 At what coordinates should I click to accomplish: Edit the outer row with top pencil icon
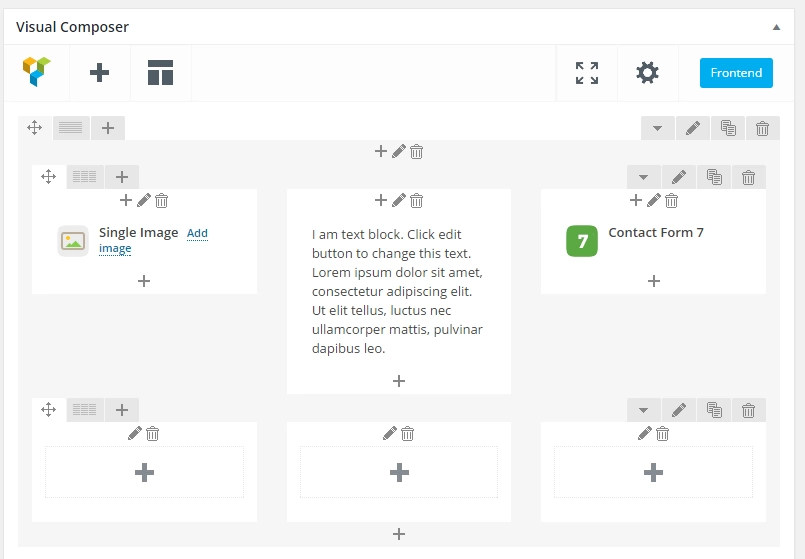pos(693,128)
